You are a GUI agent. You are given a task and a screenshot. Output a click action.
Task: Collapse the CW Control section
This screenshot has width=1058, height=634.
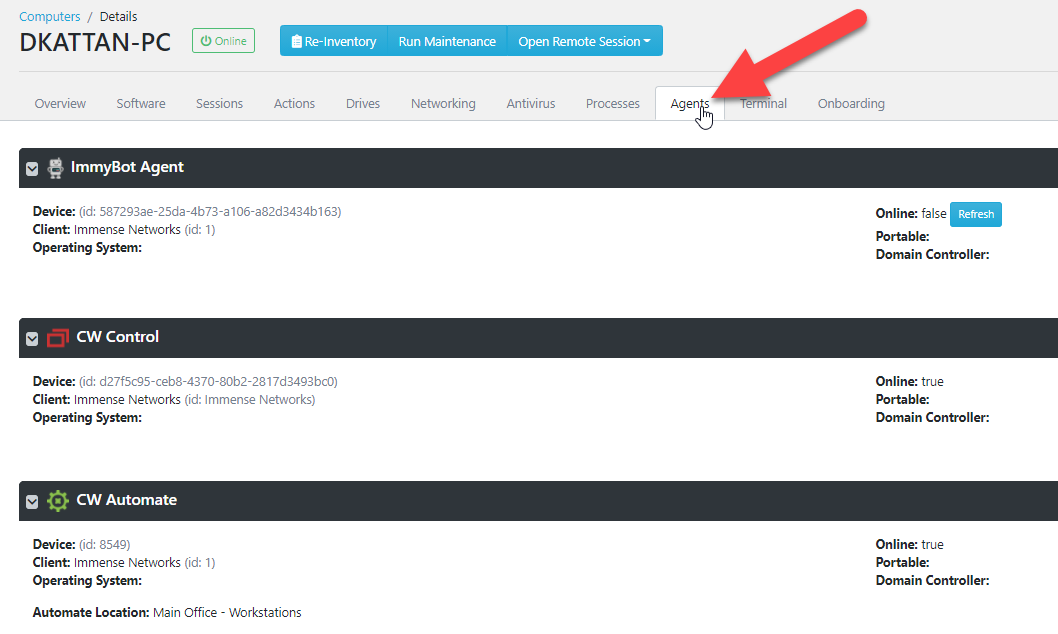32,339
